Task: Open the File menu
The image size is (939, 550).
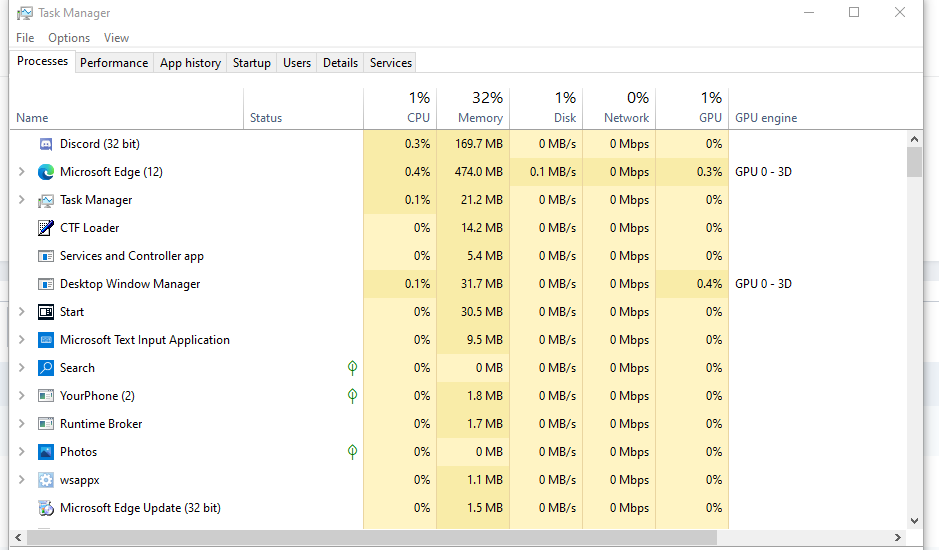Action: pos(25,38)
